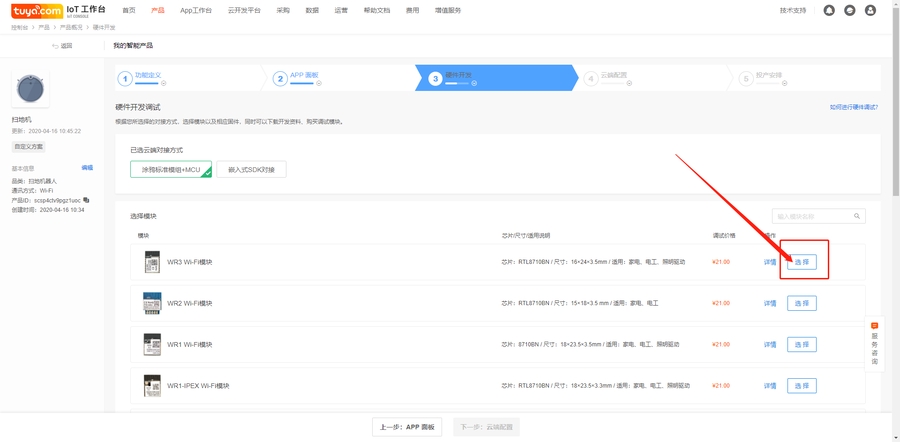The image size is (900, 442).
Task: Open the messages chat icon in header
Action: [849, 10]
